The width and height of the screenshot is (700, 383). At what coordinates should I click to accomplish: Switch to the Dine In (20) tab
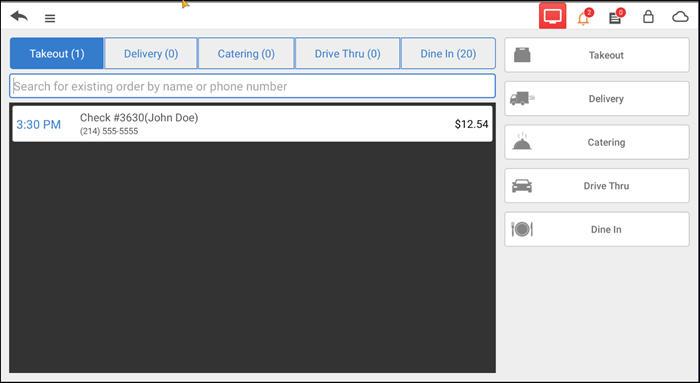click(x=448, y=54)
